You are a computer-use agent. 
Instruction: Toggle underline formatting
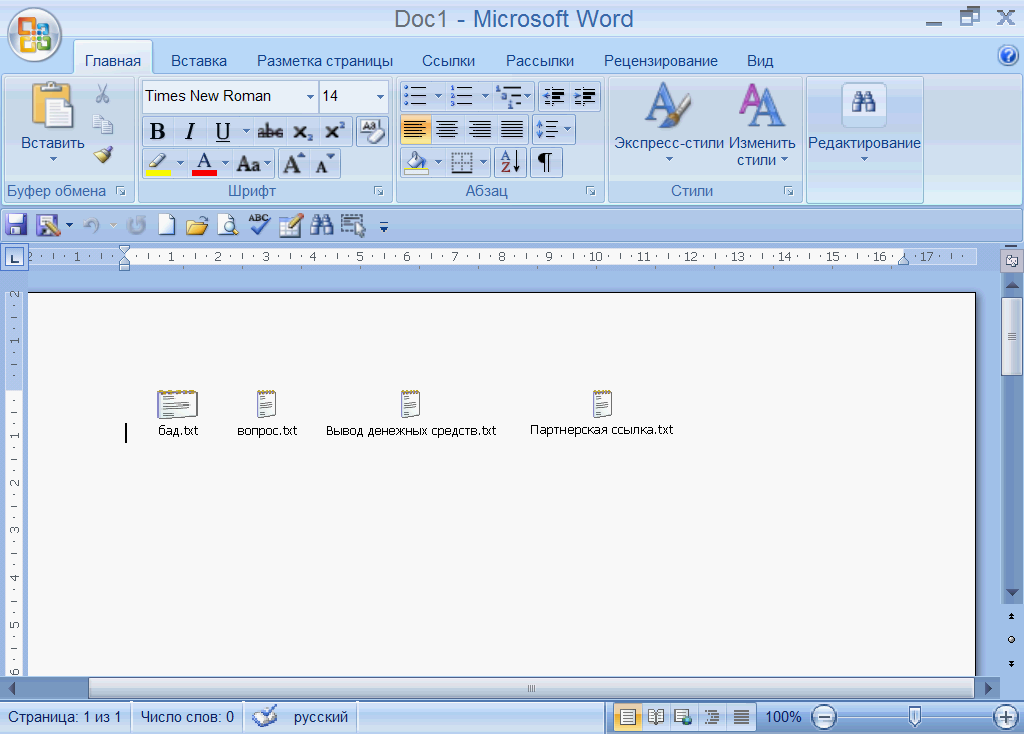click(222, 132)
